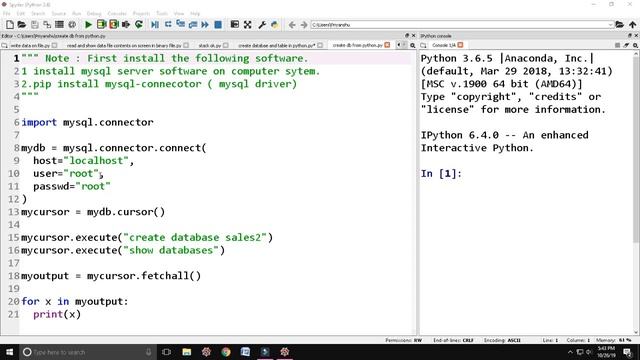Viewport: 640px width, 360px height.
Task: Click the IPython console vertical scrollbar
Action: pos(636,150)
